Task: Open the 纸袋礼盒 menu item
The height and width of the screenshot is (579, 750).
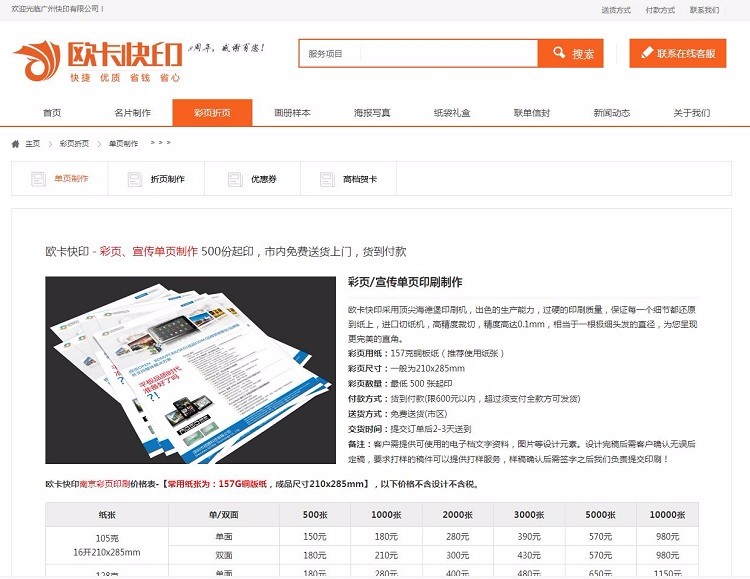Action: click(x=452, y=113)
